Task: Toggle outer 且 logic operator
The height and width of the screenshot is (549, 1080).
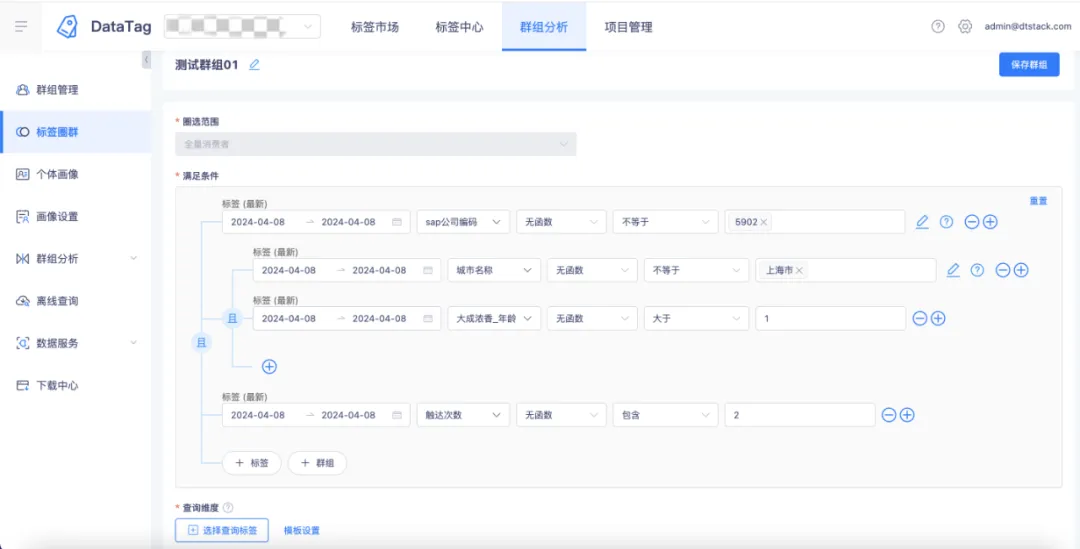Action: [x=202, y=342]
